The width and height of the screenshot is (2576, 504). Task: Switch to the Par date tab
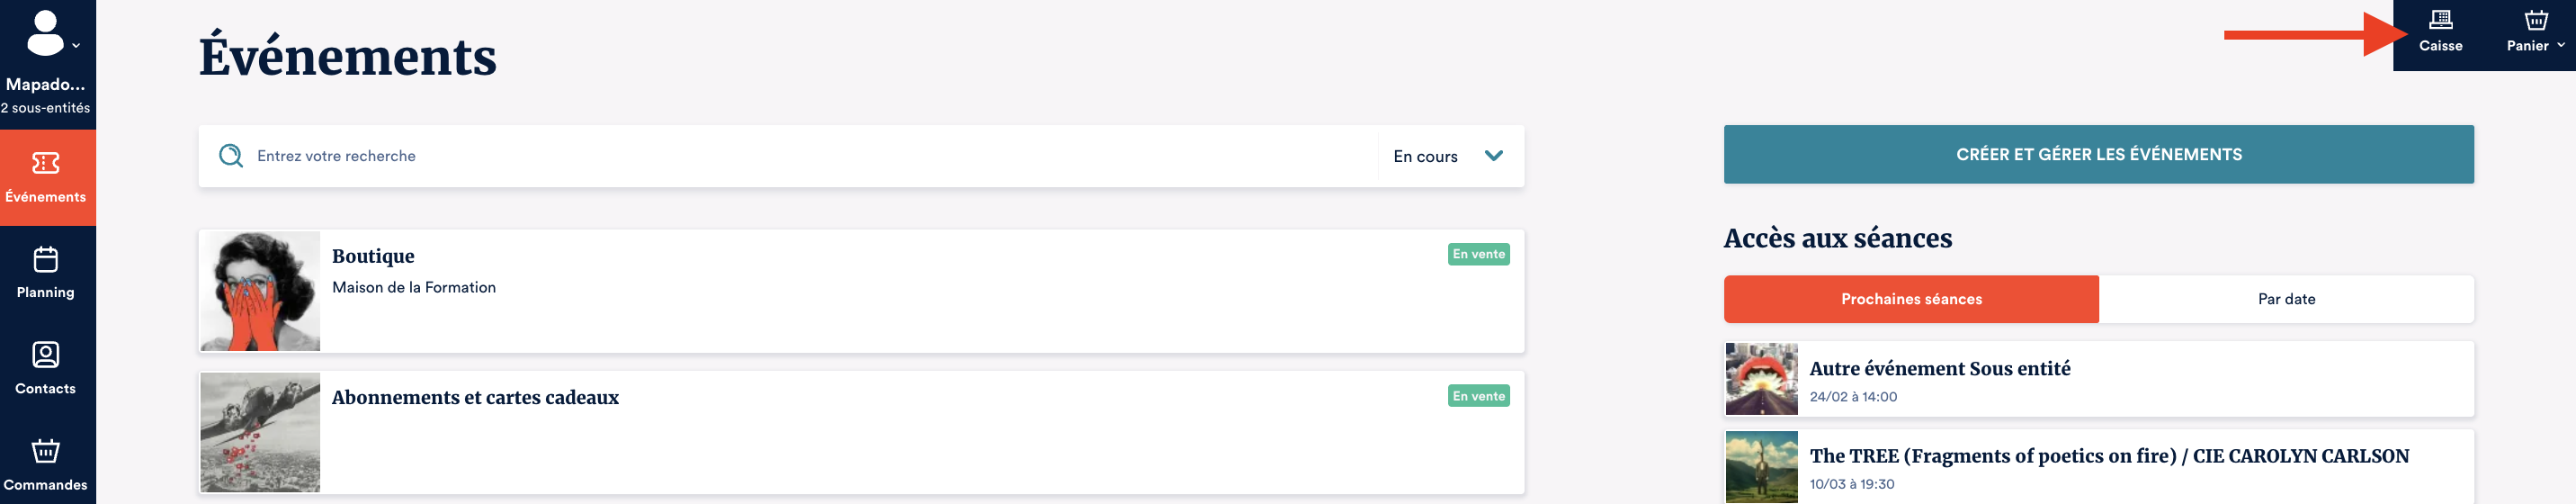click(x=2286, y=299)
